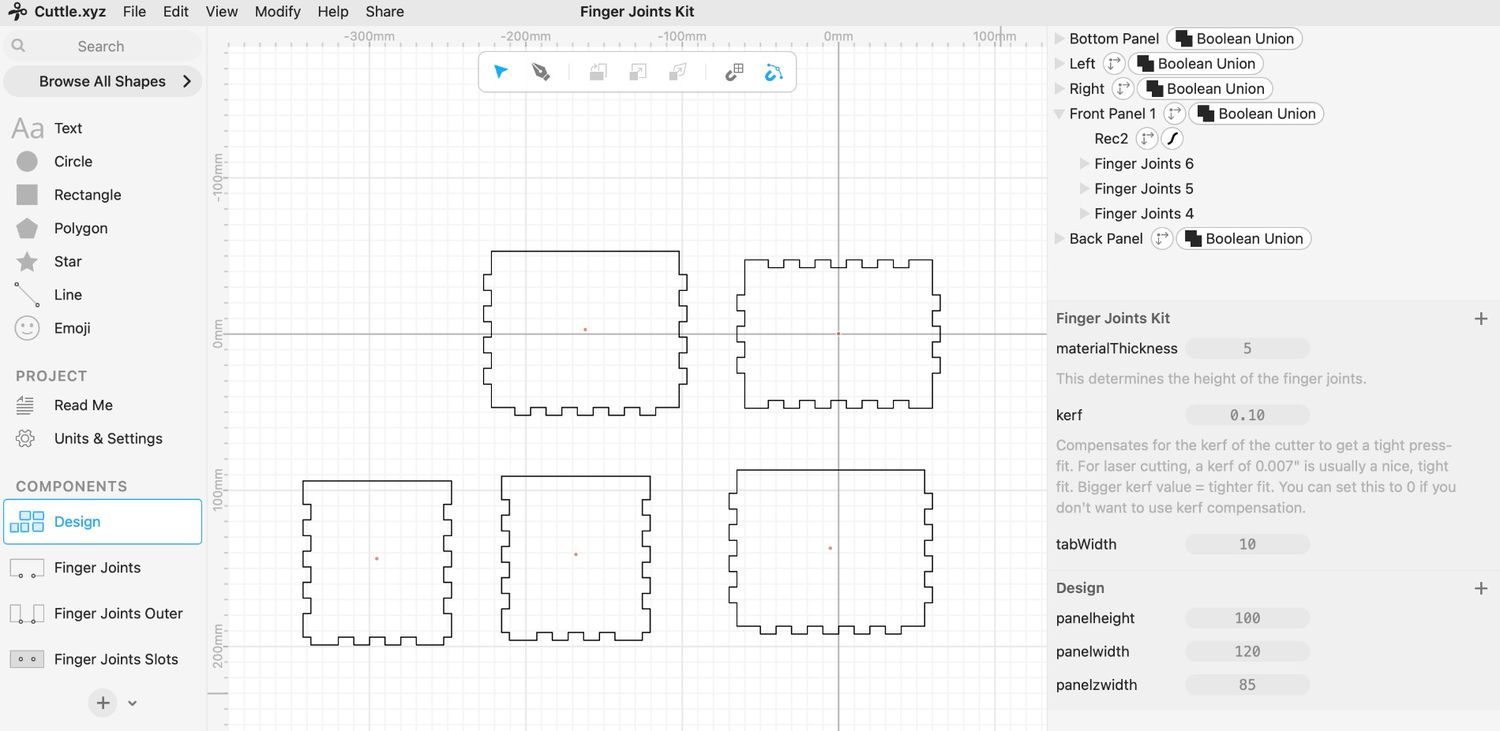
Task: Click the tabWidth value field
Action: tap(1247, 544)
